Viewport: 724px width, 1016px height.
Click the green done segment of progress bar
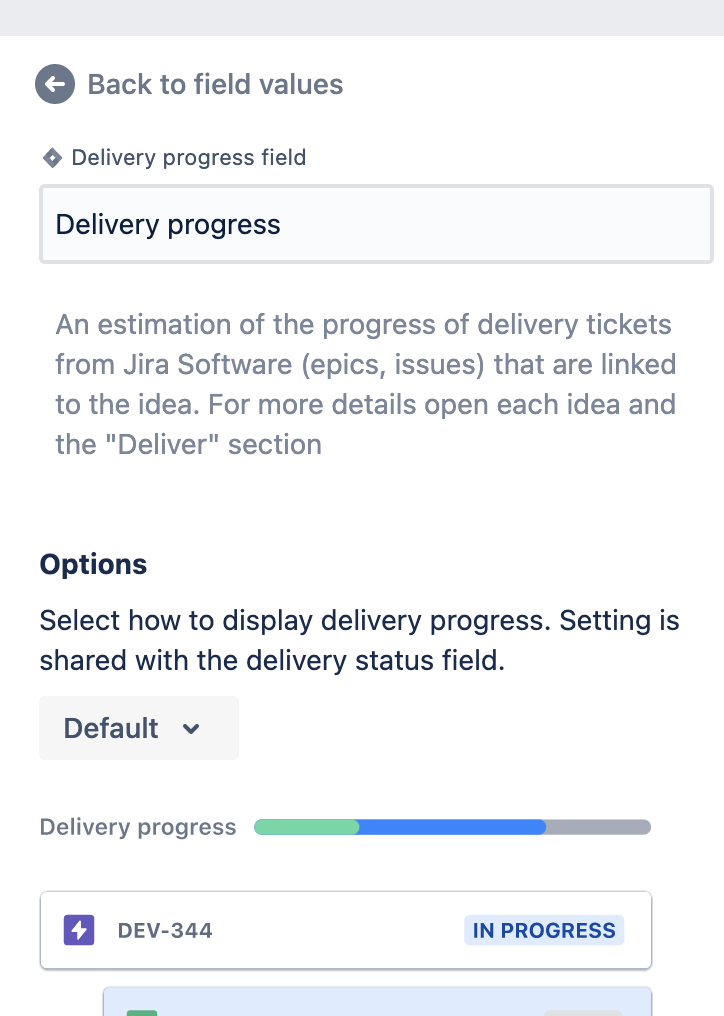tap(307, 827)
